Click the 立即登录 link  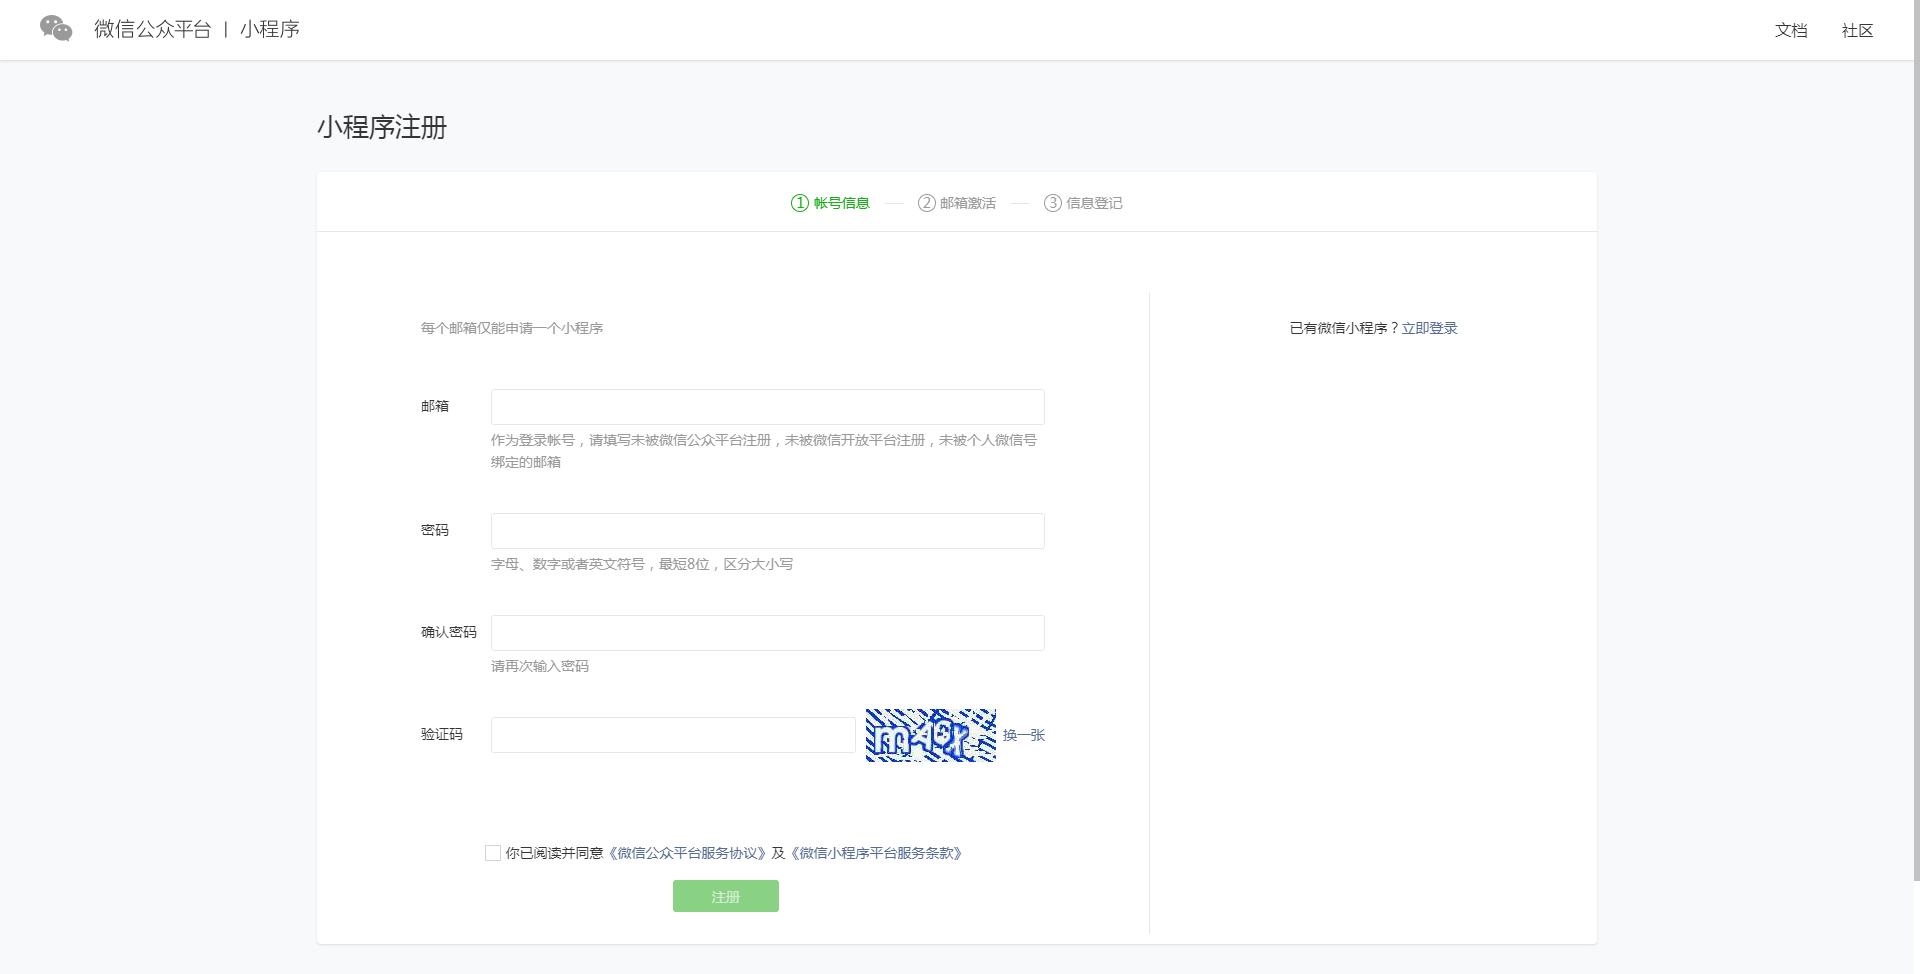tap(1429, 328)
